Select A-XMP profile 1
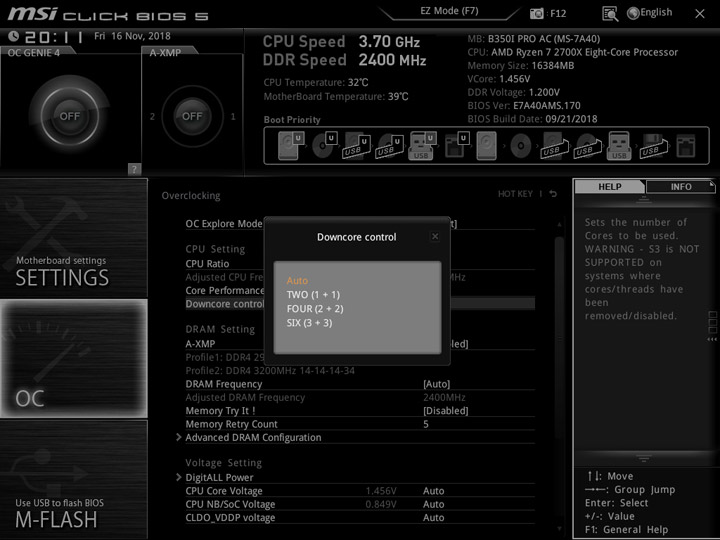The height and width of the screenshot is (540, 720). [233, 117]
